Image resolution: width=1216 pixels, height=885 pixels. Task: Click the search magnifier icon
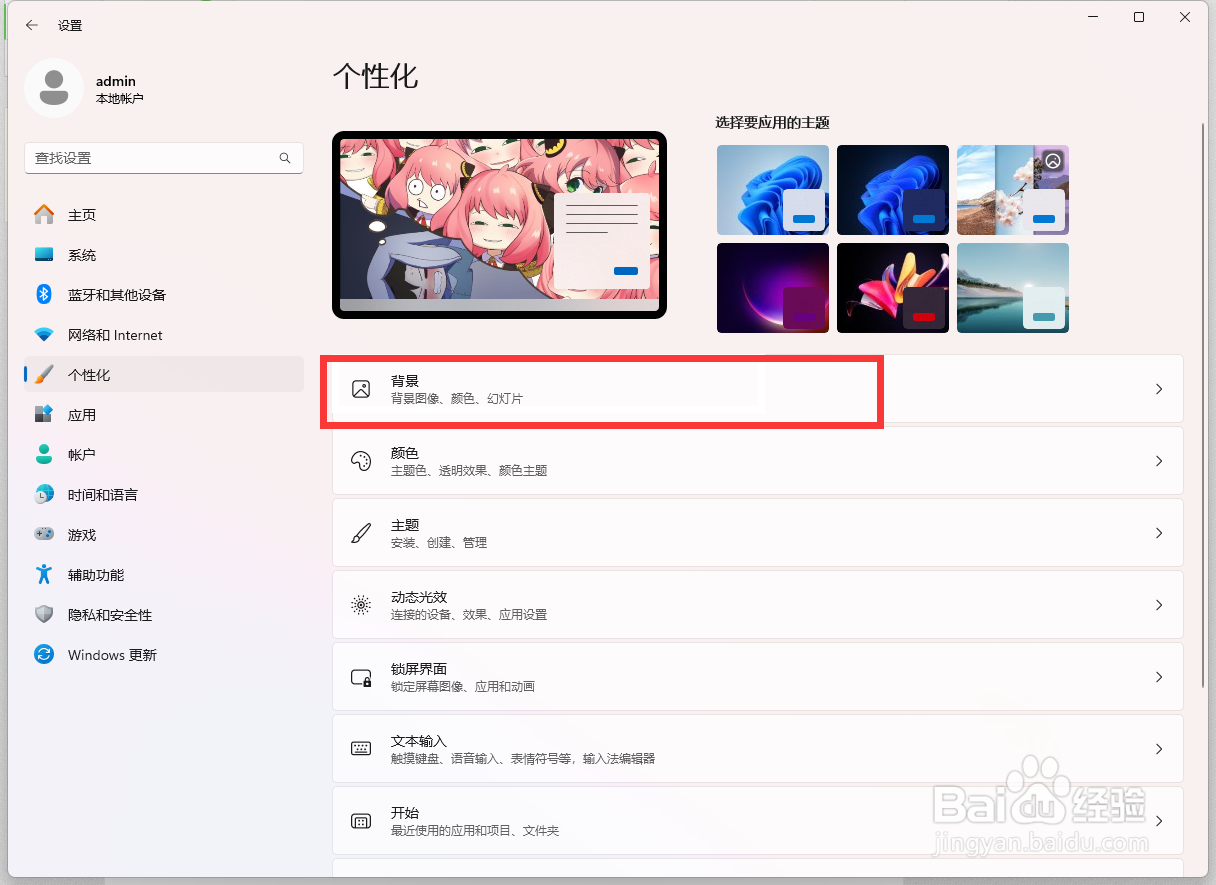pyautogui.click(x=285, y=158)
